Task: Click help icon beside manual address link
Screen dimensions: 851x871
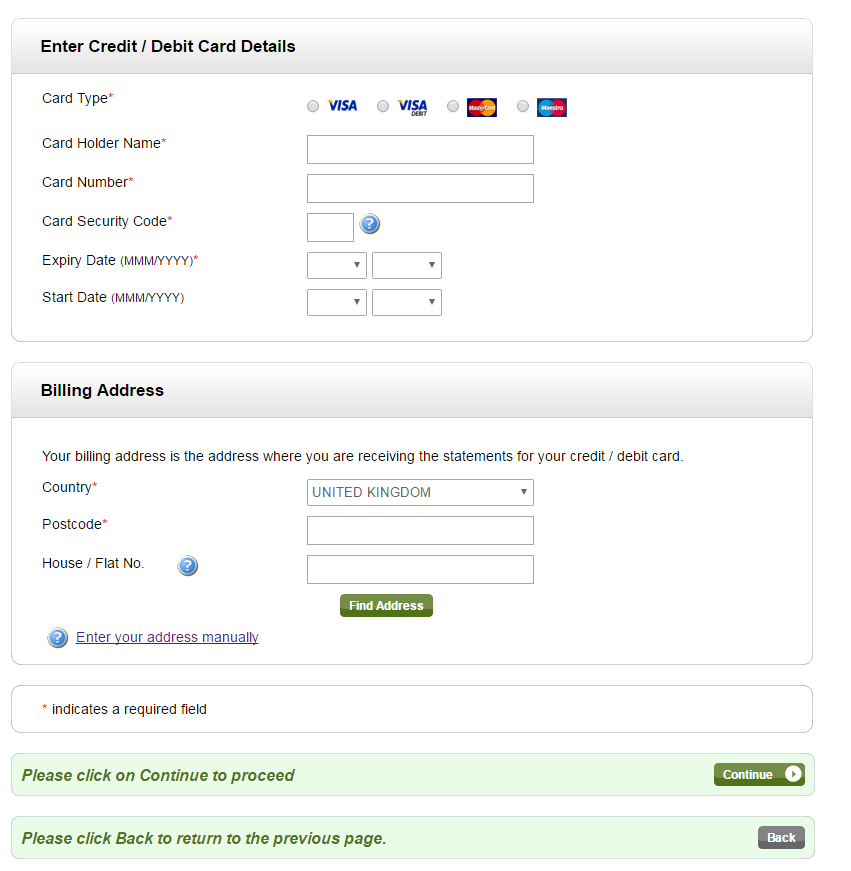Action: tap(58, 638)
